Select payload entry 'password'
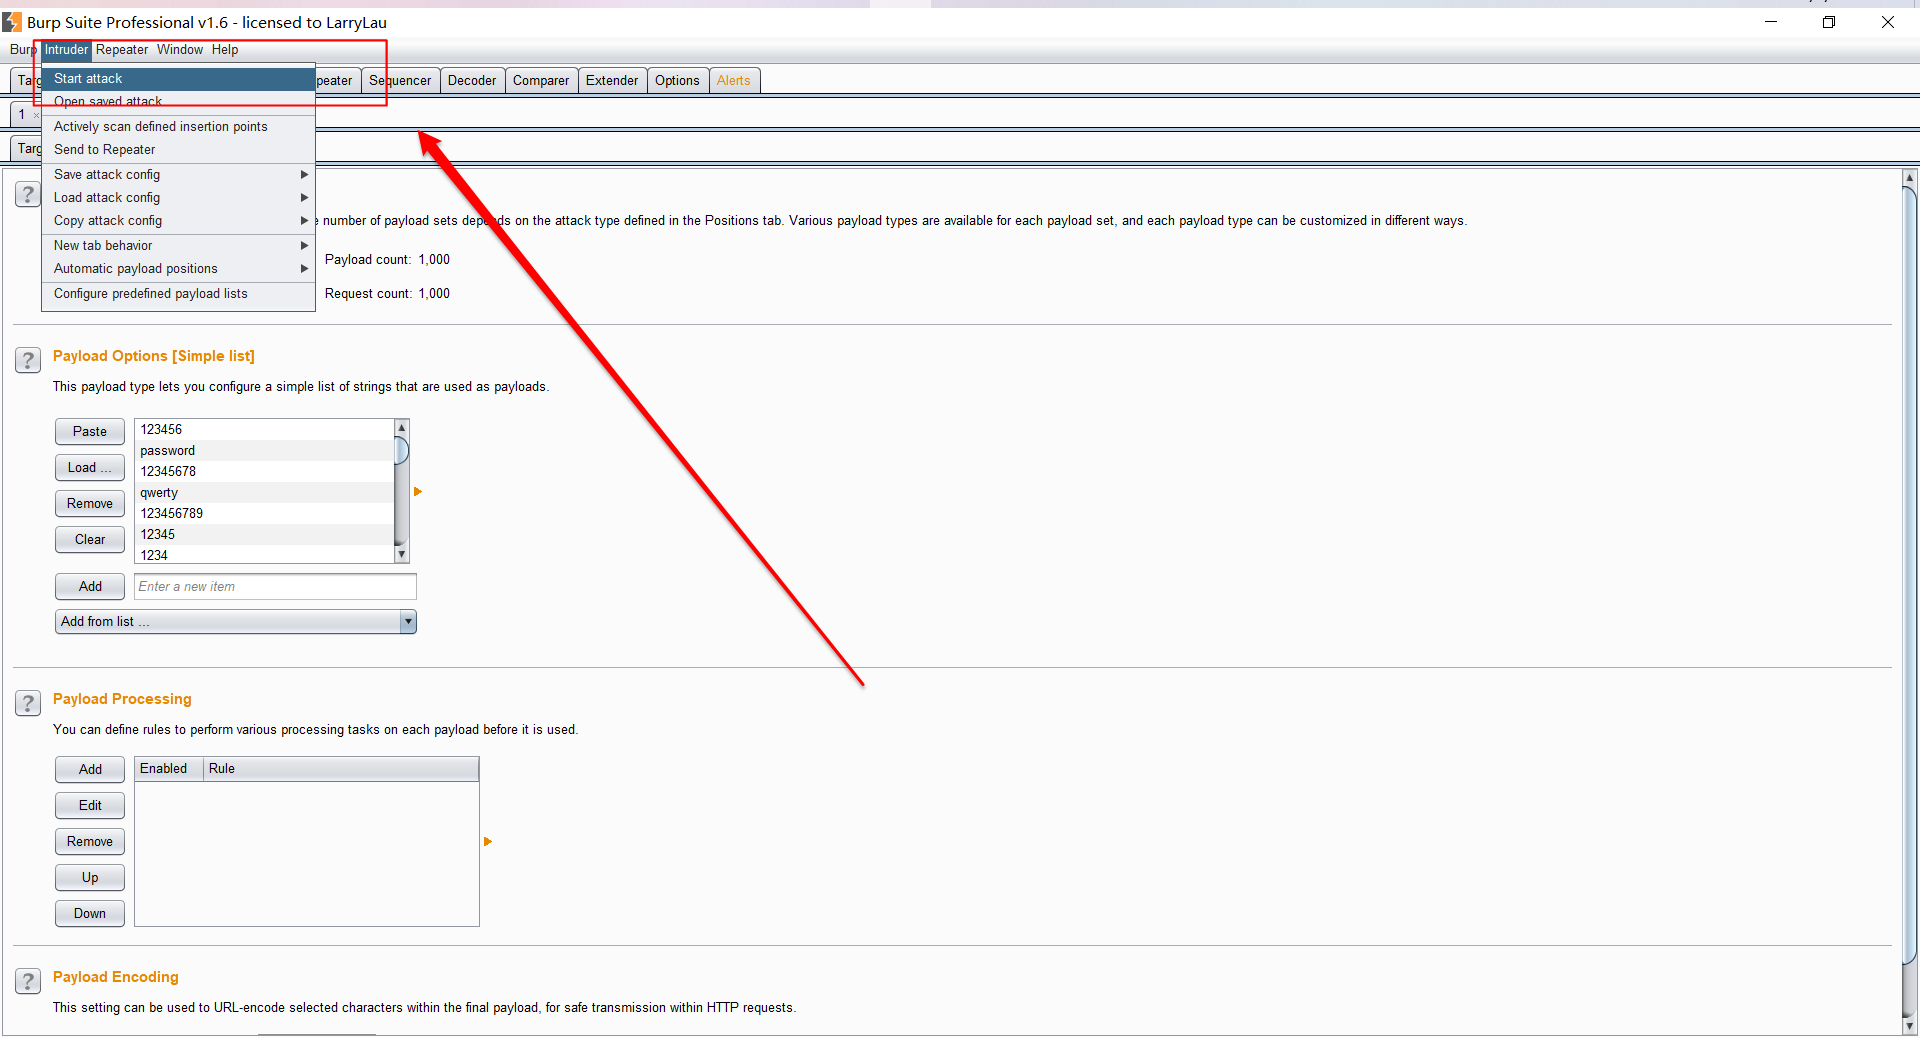The width and height of the screenshot is (1920, 1038). [x=265, y=451]
